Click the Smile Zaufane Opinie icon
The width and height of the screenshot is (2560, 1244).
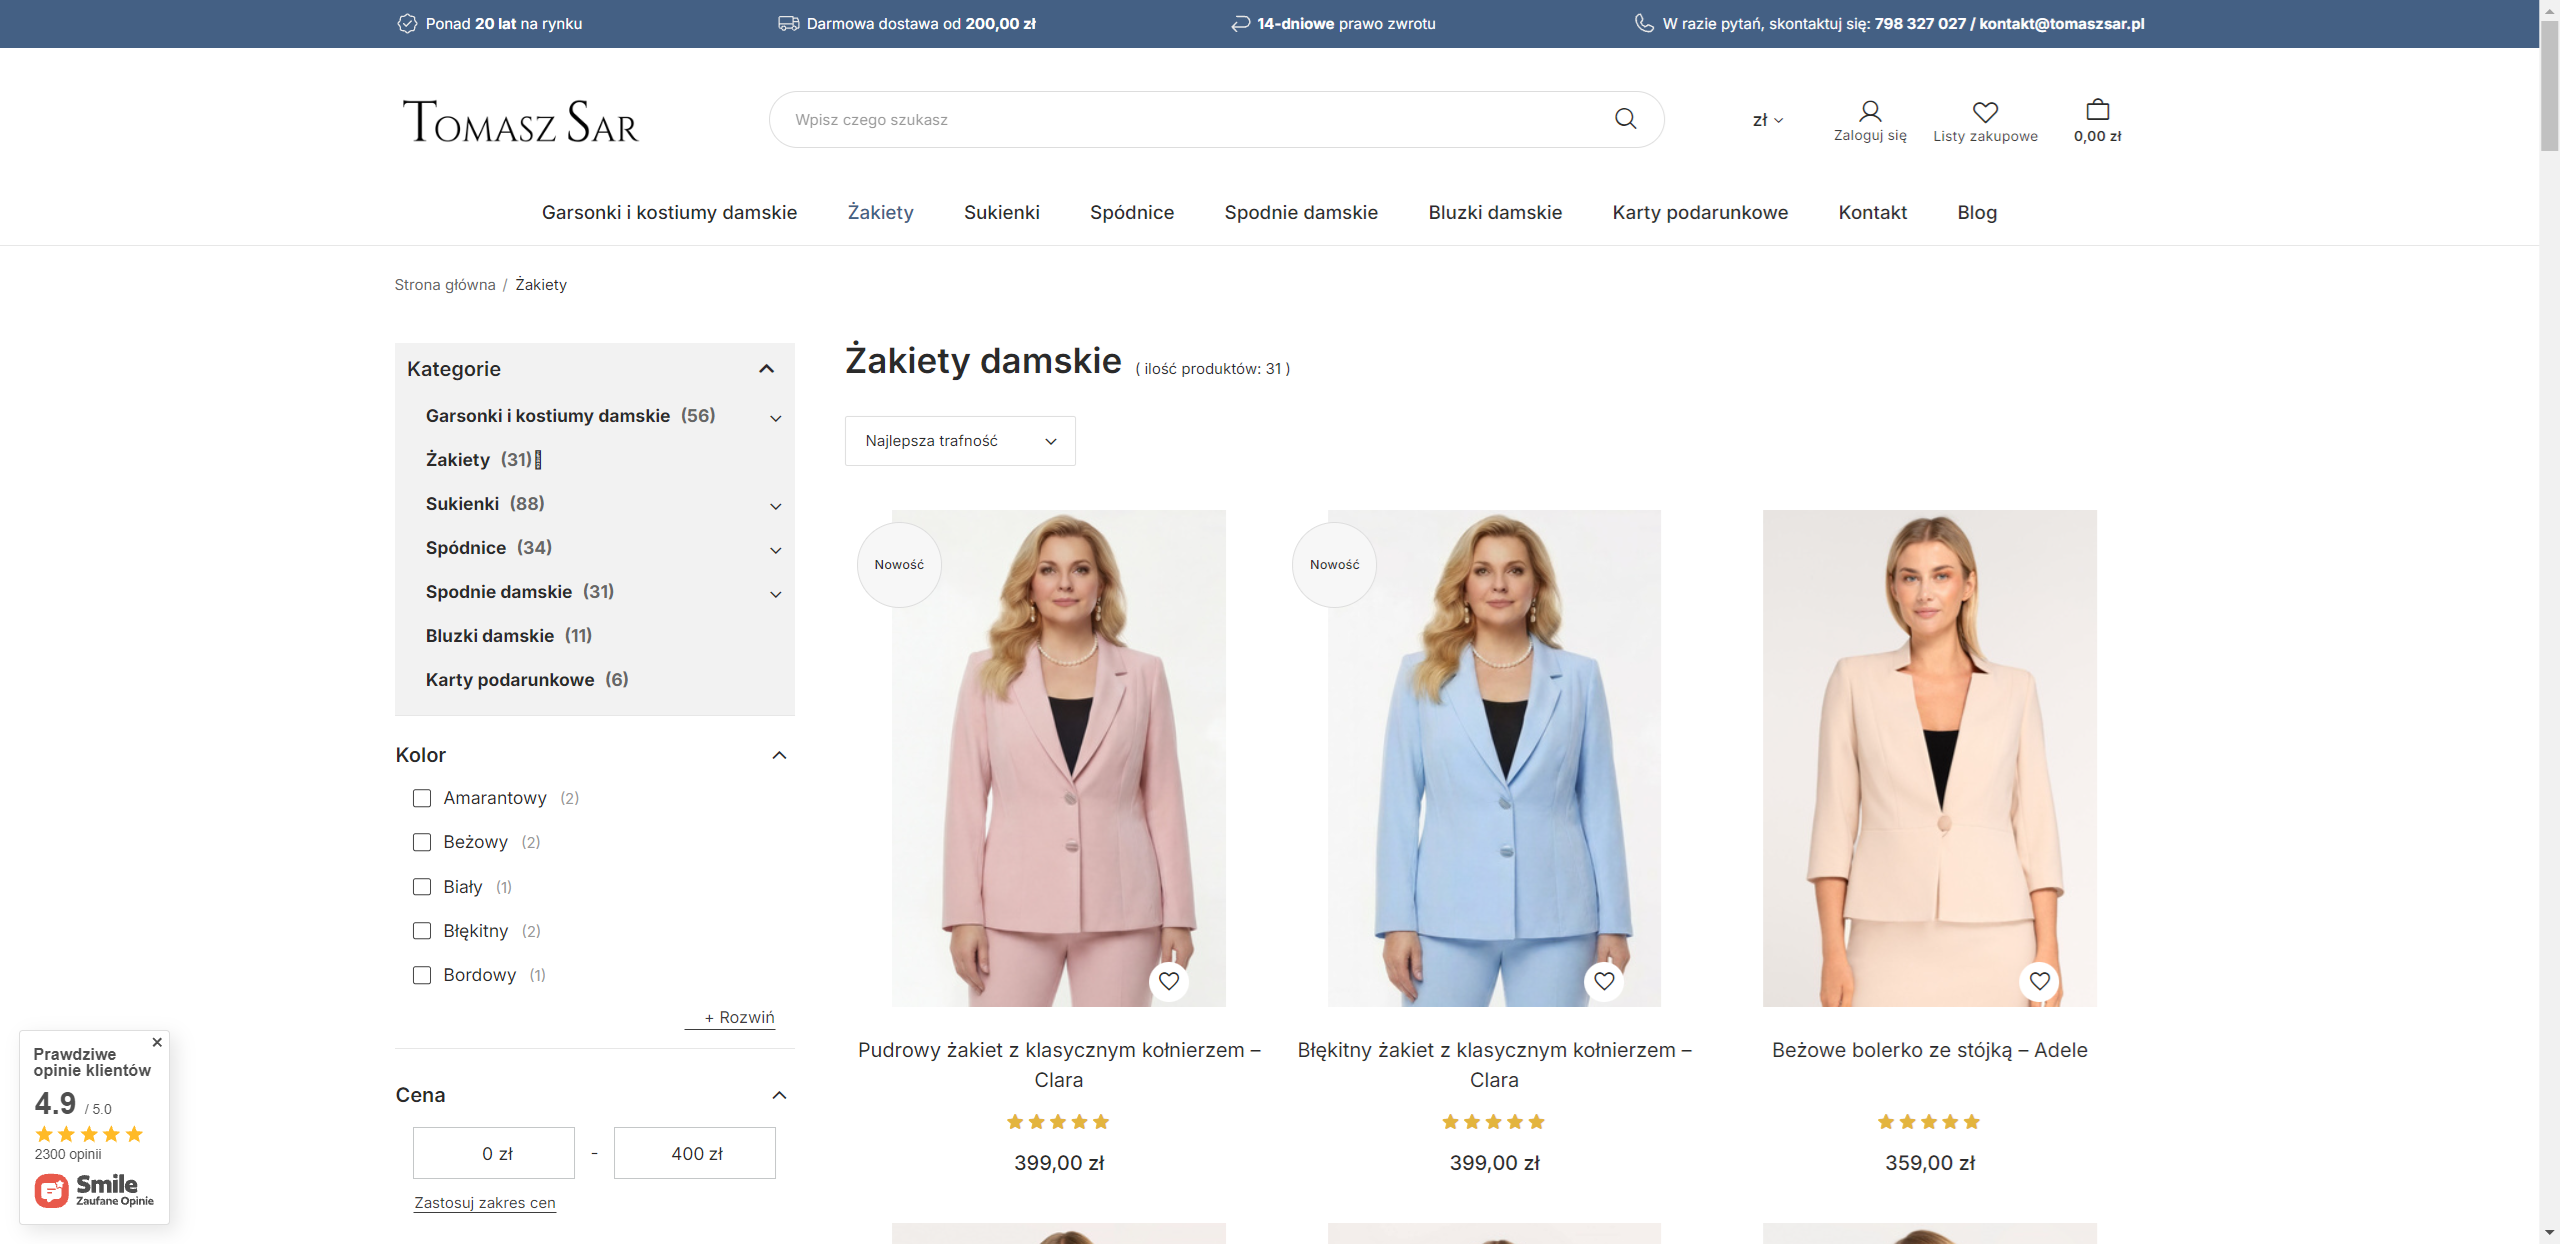coord(54,1191)
